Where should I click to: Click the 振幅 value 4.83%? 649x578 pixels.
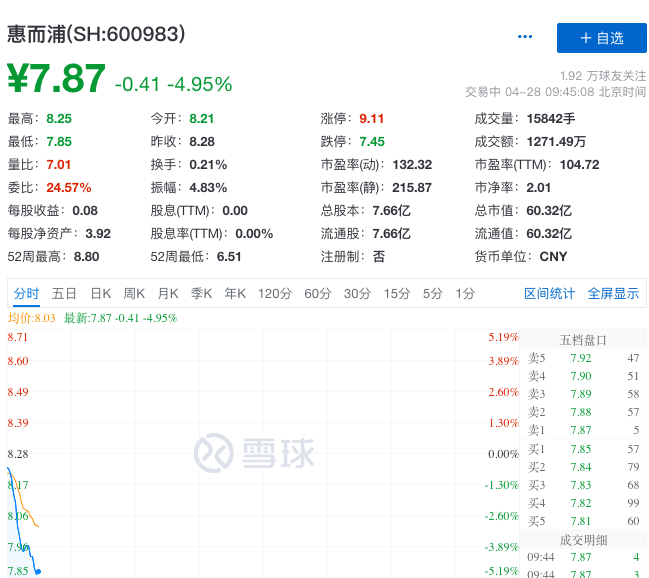[208, 188]
